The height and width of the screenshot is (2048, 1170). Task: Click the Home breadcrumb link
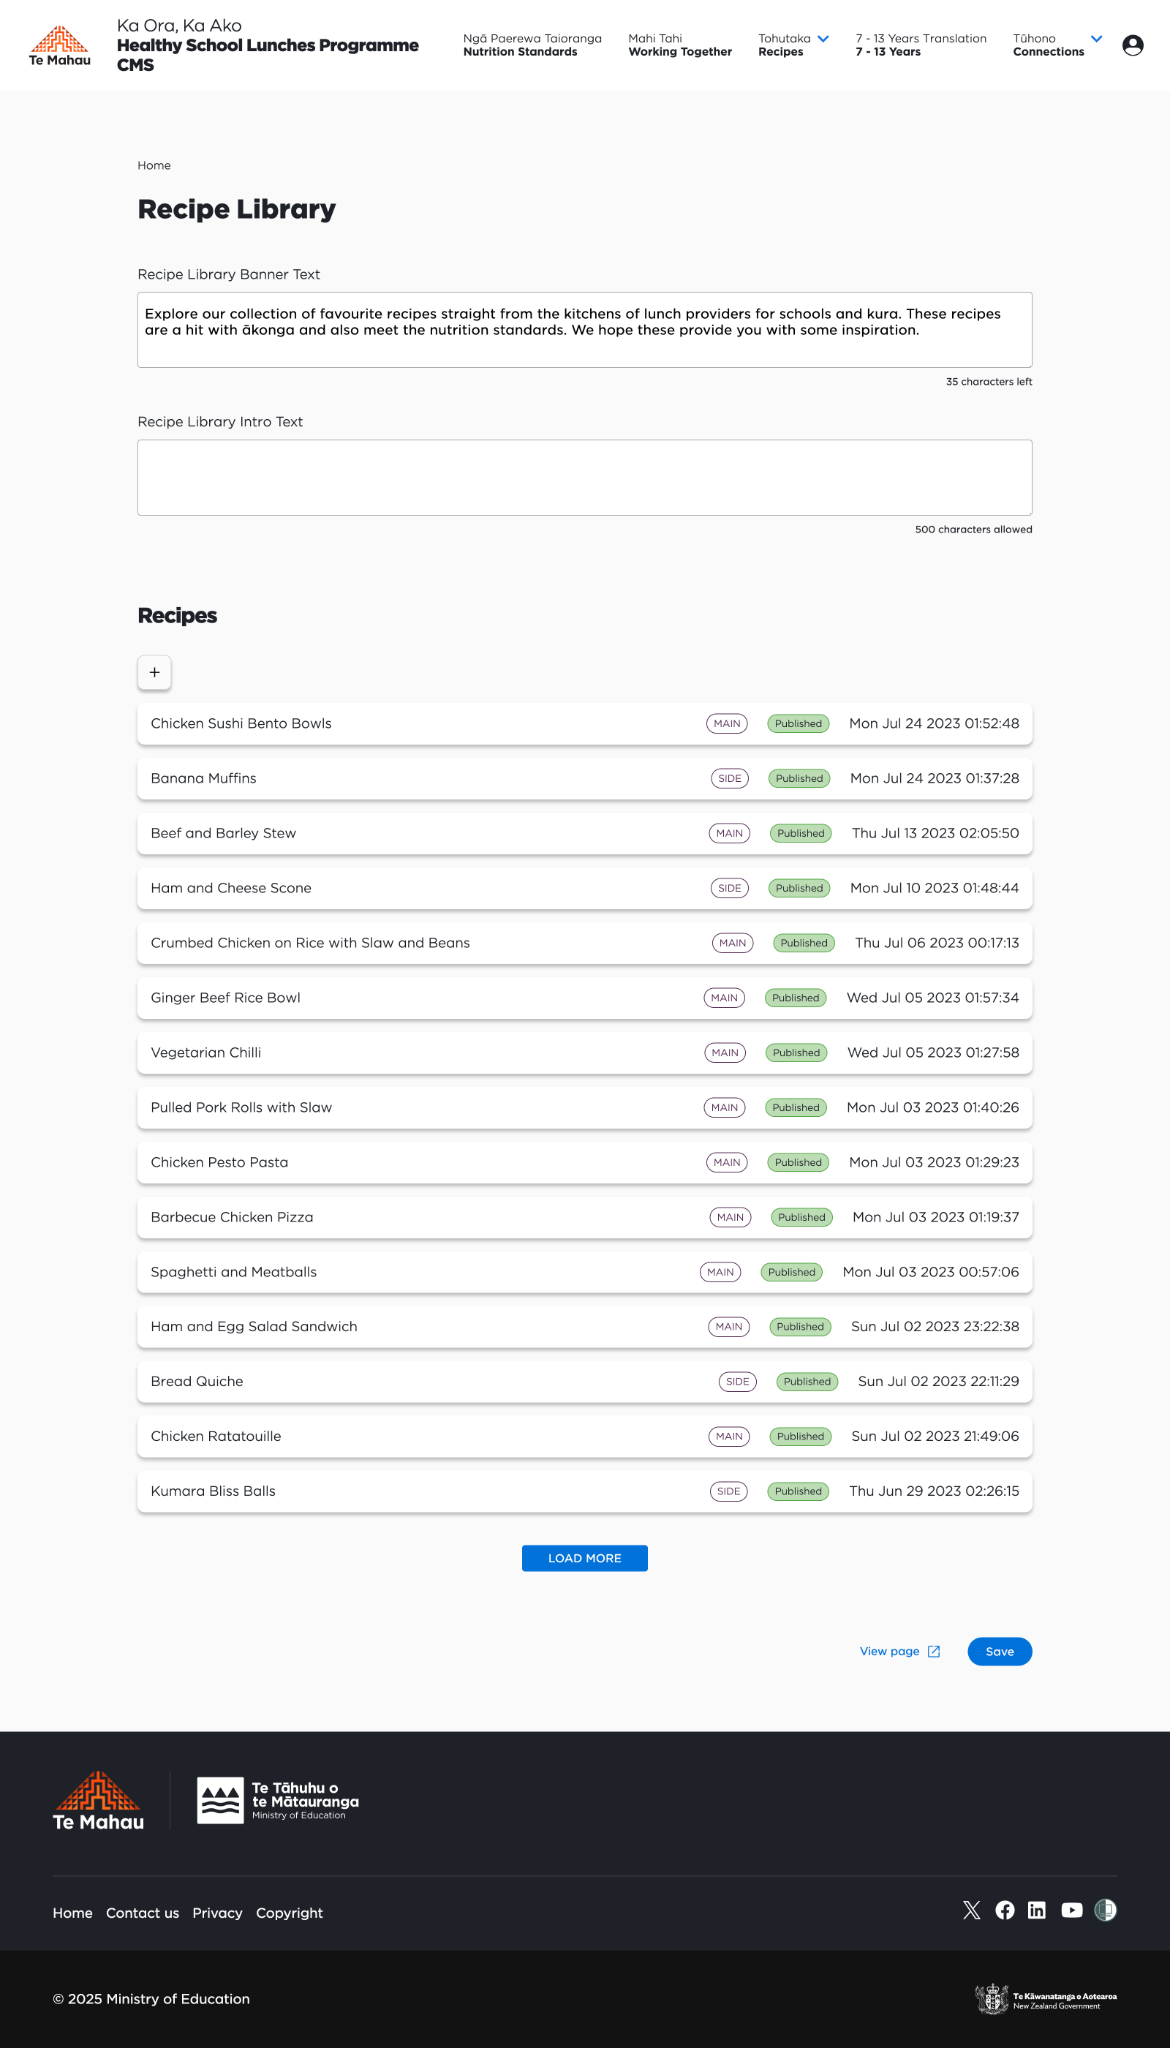coord(154,166)
